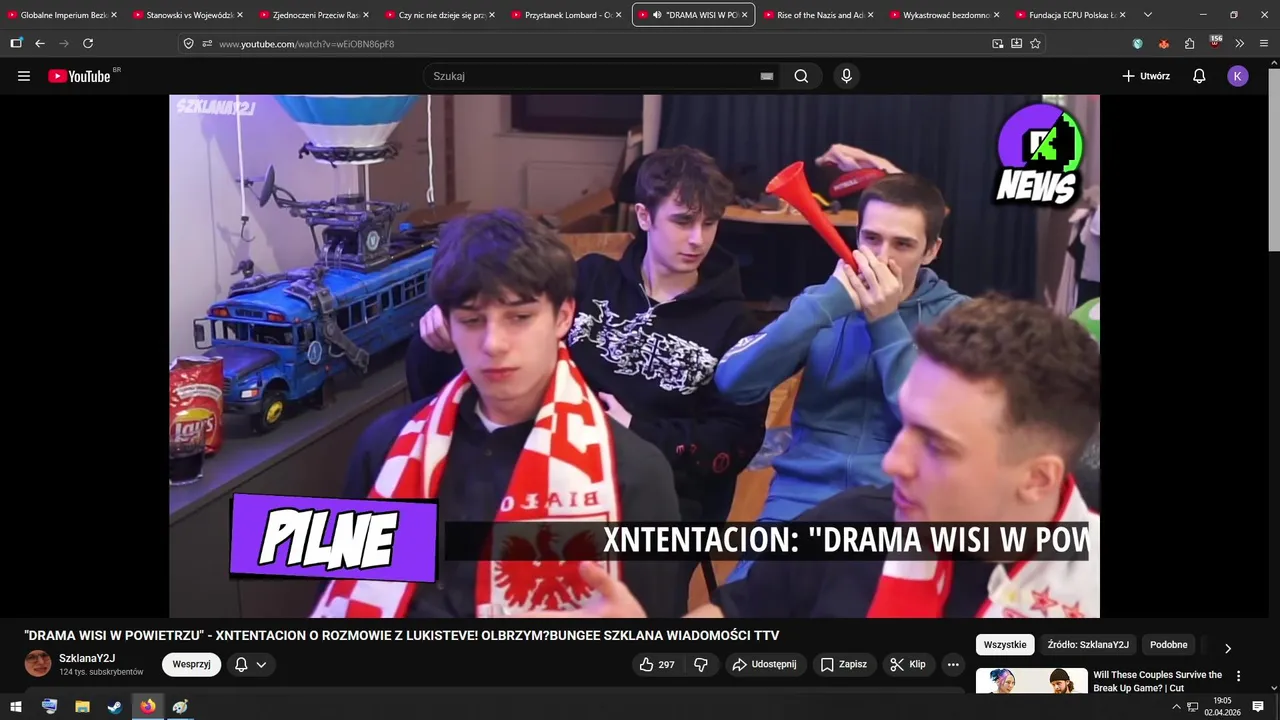Open the site permissions icon in address bar
The image size is (1280, 720).
pyautogui.click(x=207, y=43)
